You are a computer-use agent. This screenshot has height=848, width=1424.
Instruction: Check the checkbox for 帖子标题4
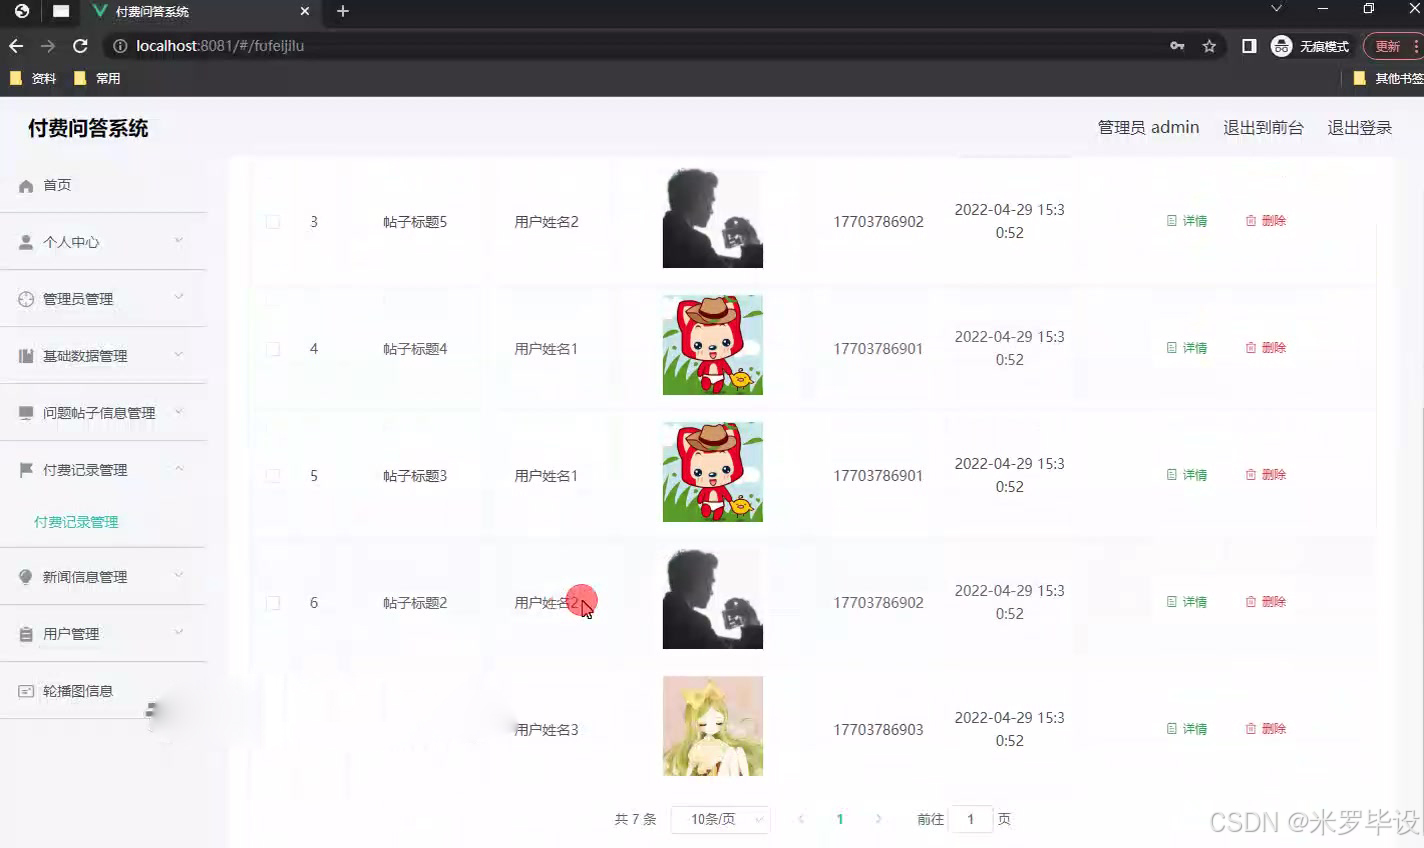[x=272, y=348]
